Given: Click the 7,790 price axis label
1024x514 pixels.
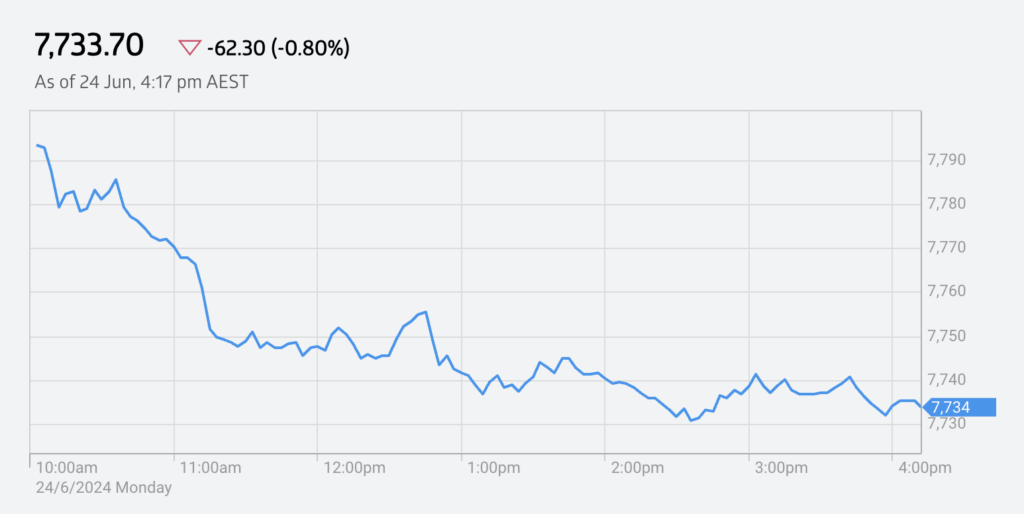Looking at the screenshot, I should [947, 160].
